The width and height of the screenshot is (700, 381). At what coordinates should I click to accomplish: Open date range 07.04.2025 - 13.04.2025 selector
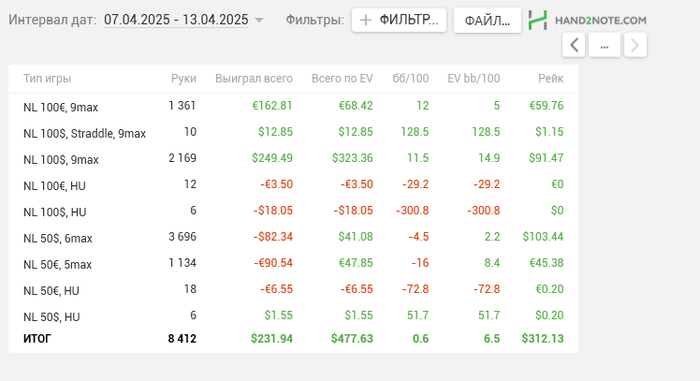coord(176,20)
